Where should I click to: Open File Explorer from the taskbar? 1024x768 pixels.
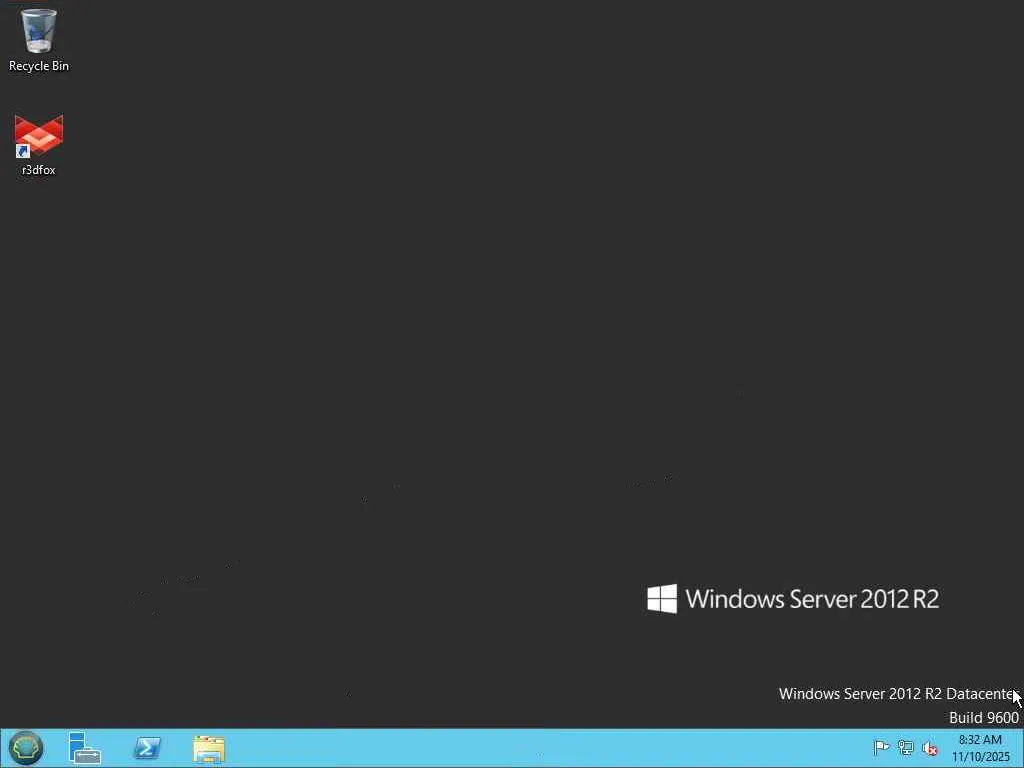209,749
